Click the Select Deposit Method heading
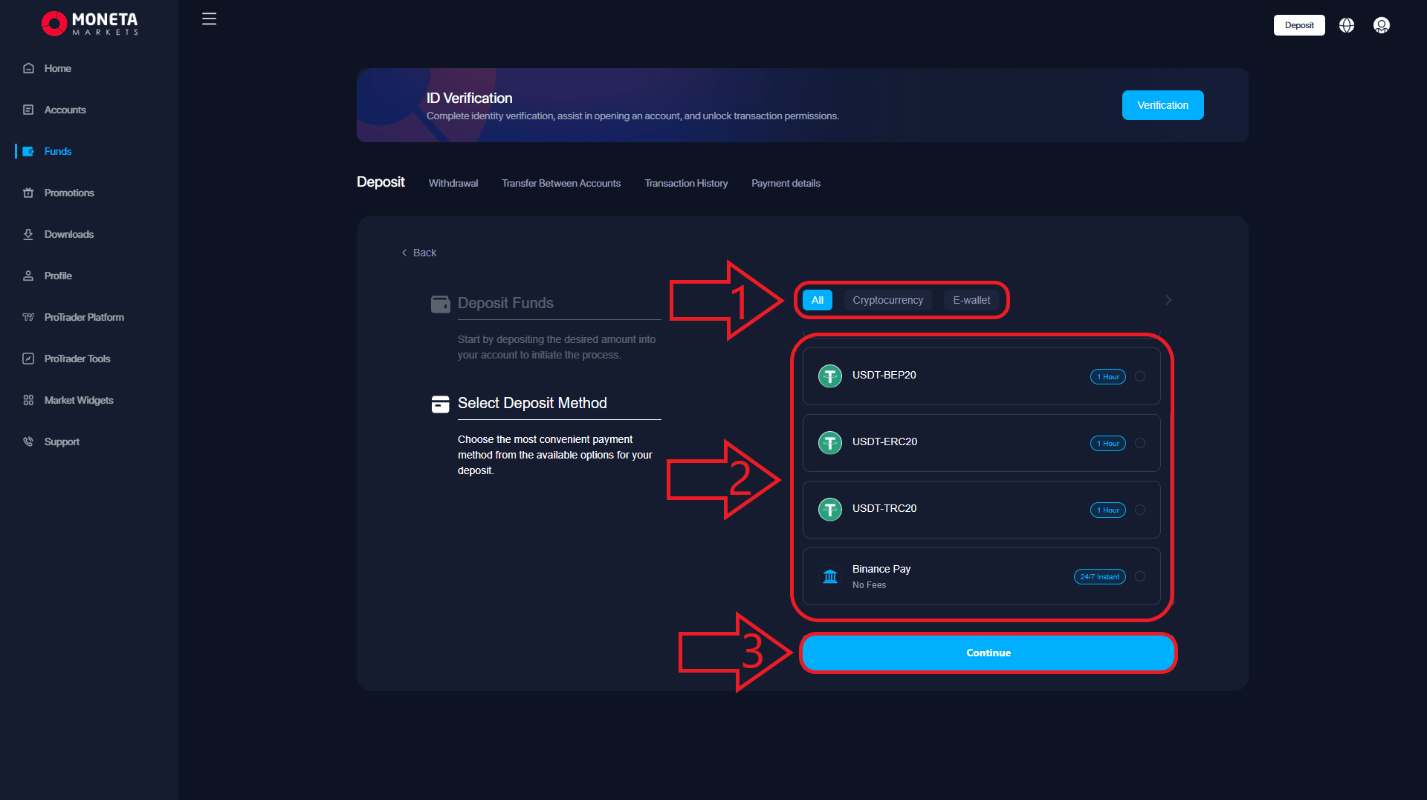The width and height of the screenshot is (1427, 800). pos(532,403)
